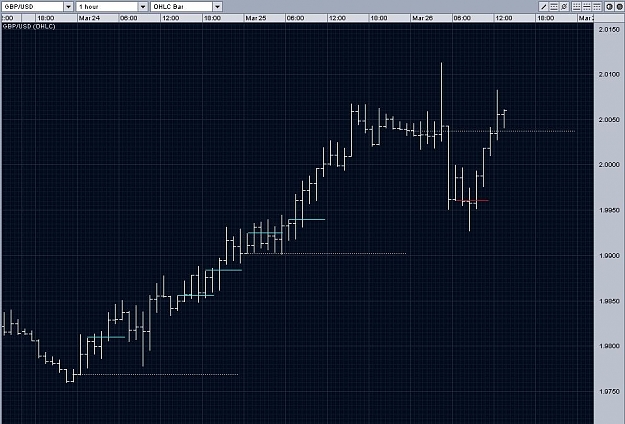Click the 2.0000 price axis label

point(609,165)
